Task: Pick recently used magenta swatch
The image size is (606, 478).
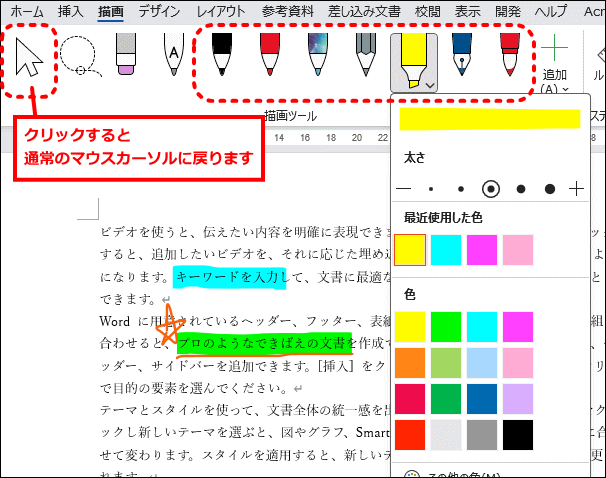Action: (x=482, y=250)
